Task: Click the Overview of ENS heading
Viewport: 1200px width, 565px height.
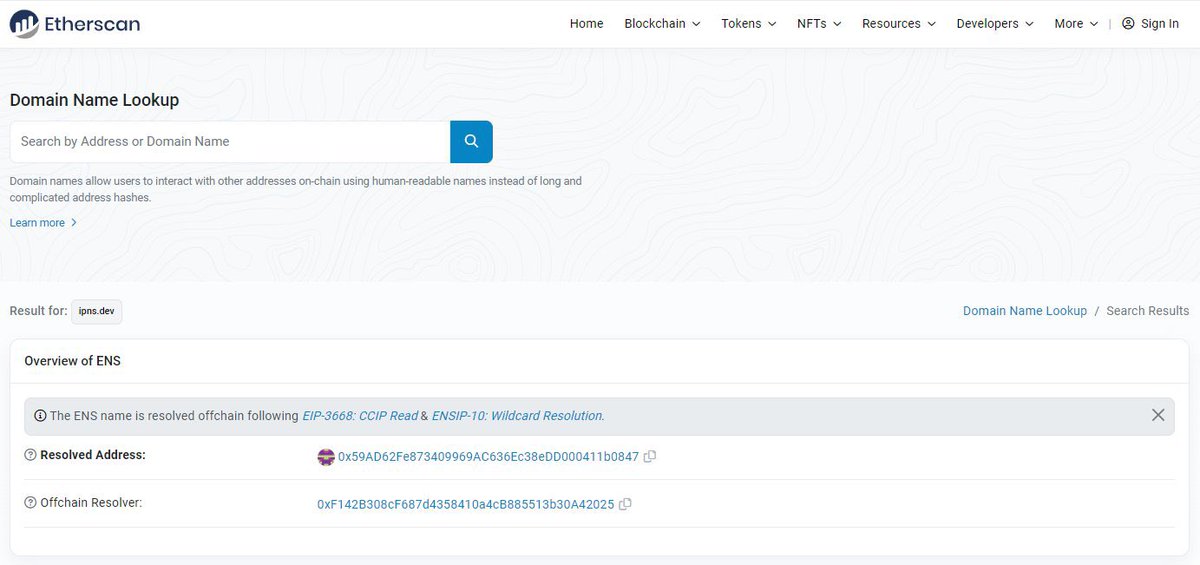Action: [72, 361]
